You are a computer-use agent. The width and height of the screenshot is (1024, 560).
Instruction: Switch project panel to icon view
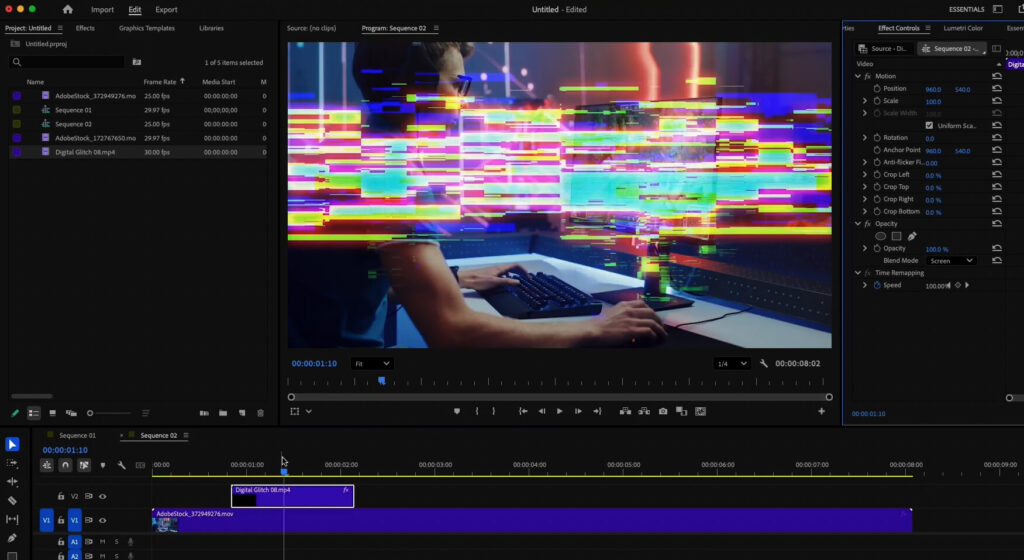52,413
